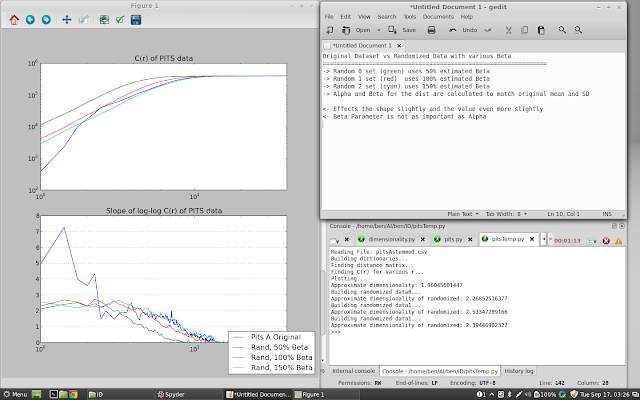Open gedit's View menu
Image resolution: width=640 pixels, height=400 pixels.
point(364,17)
